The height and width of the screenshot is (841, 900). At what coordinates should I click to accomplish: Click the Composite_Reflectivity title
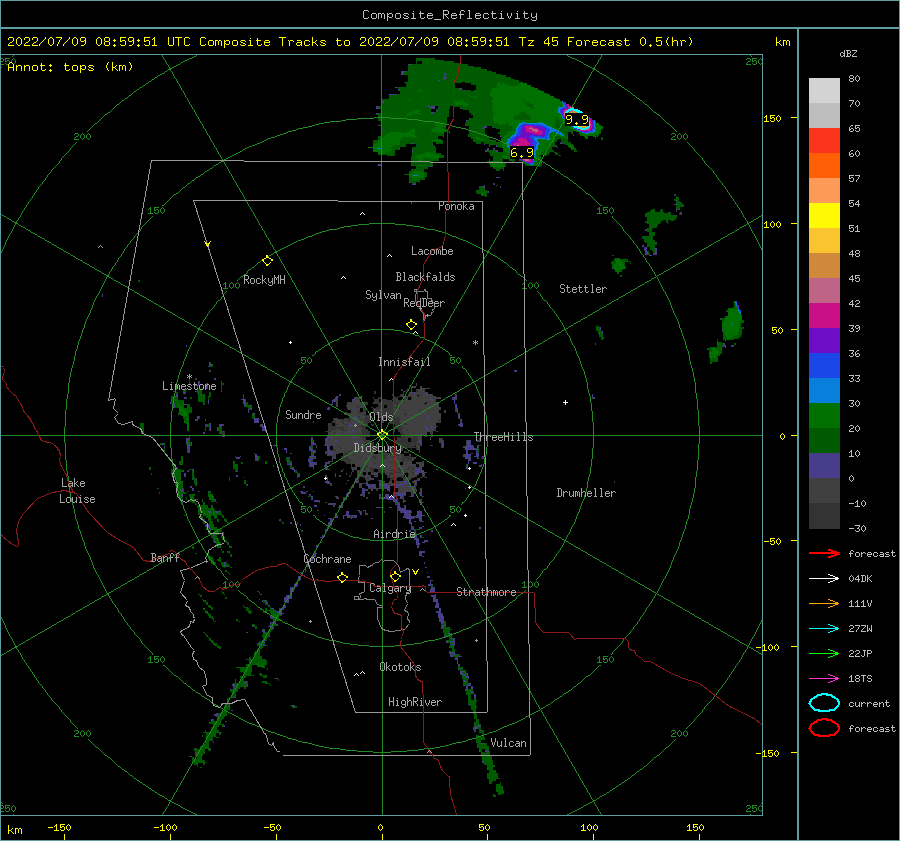[x=449, y=15]
